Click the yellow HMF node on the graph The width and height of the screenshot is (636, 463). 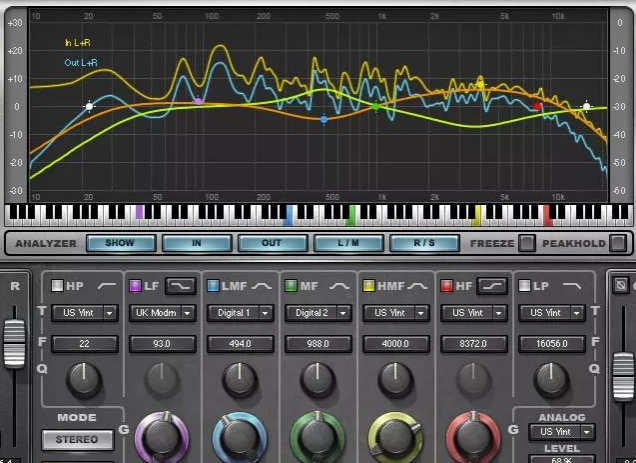coord(481,85)
